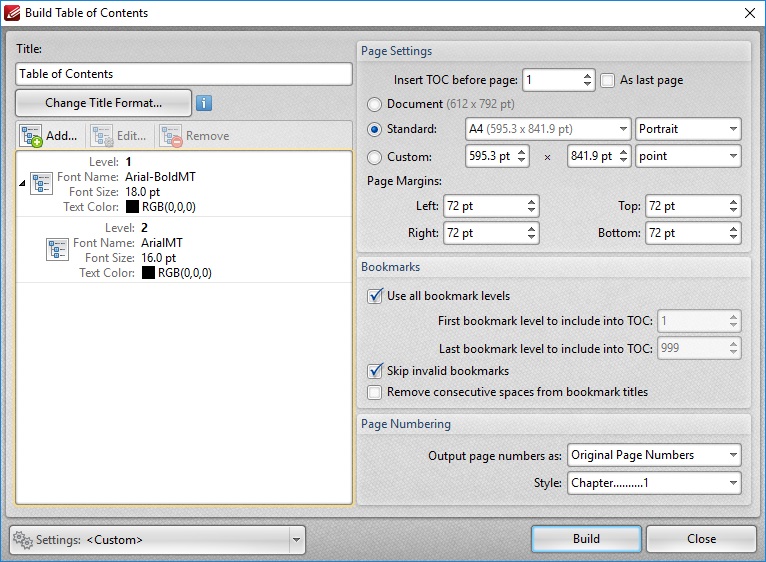Click the Add level icon with green plus
Image resolution: width=766 pixels, height=562 pixels.
31,136
